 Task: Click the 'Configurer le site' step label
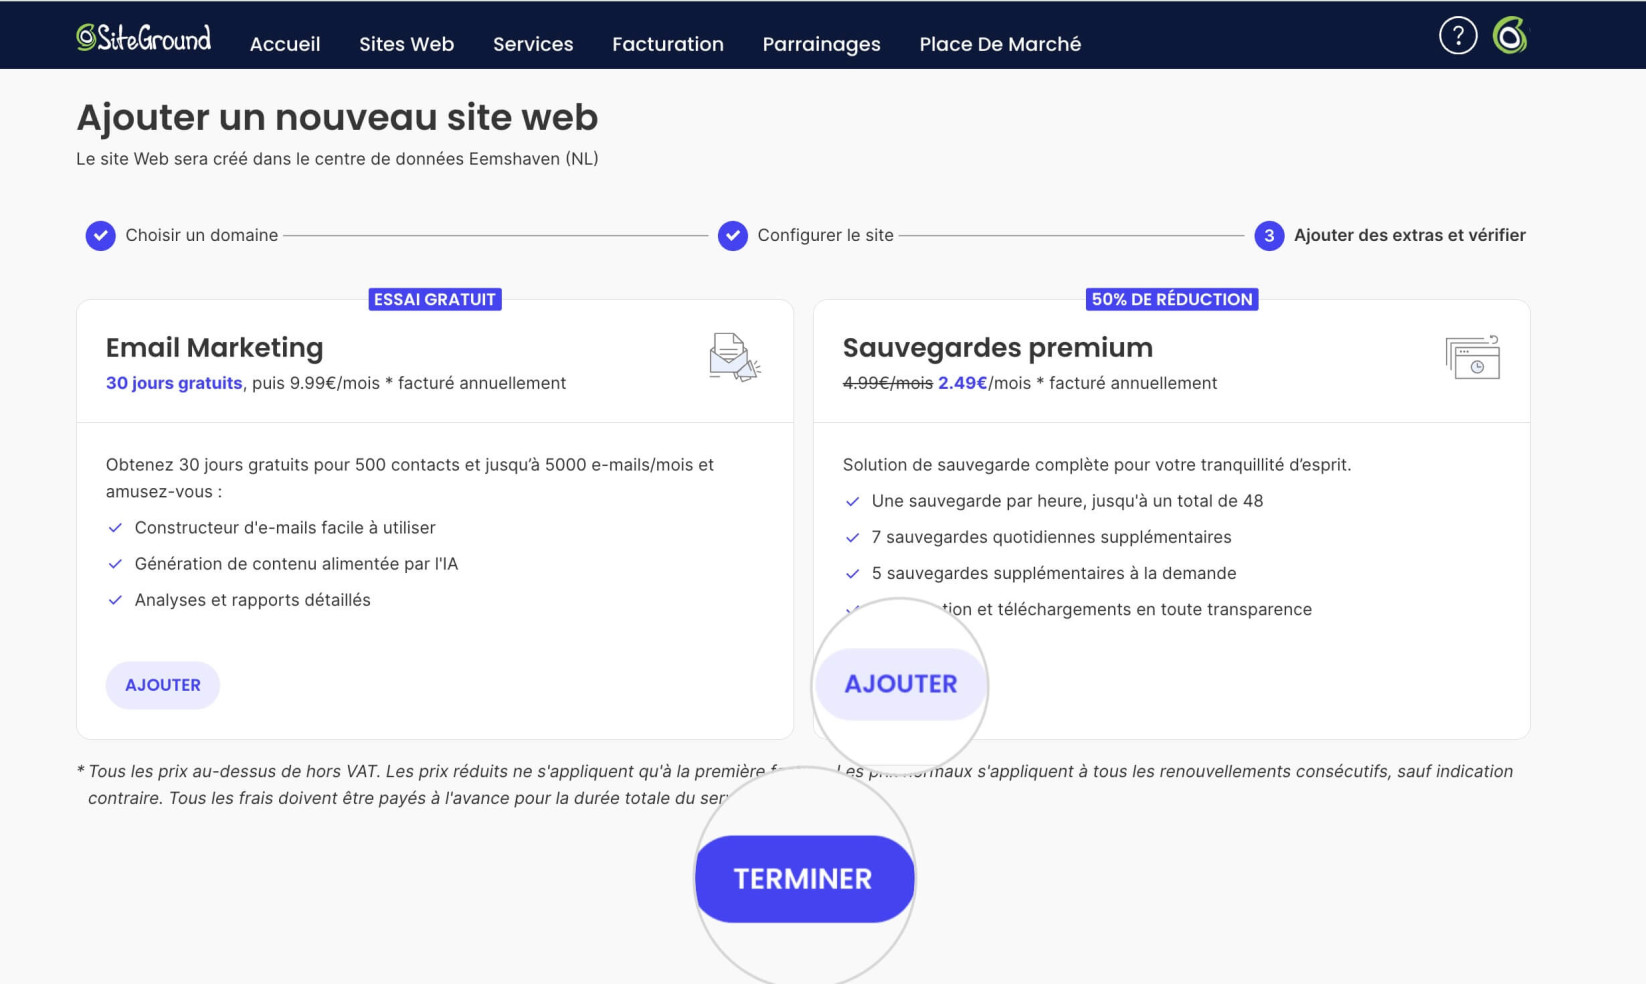[x=825, y=235]
